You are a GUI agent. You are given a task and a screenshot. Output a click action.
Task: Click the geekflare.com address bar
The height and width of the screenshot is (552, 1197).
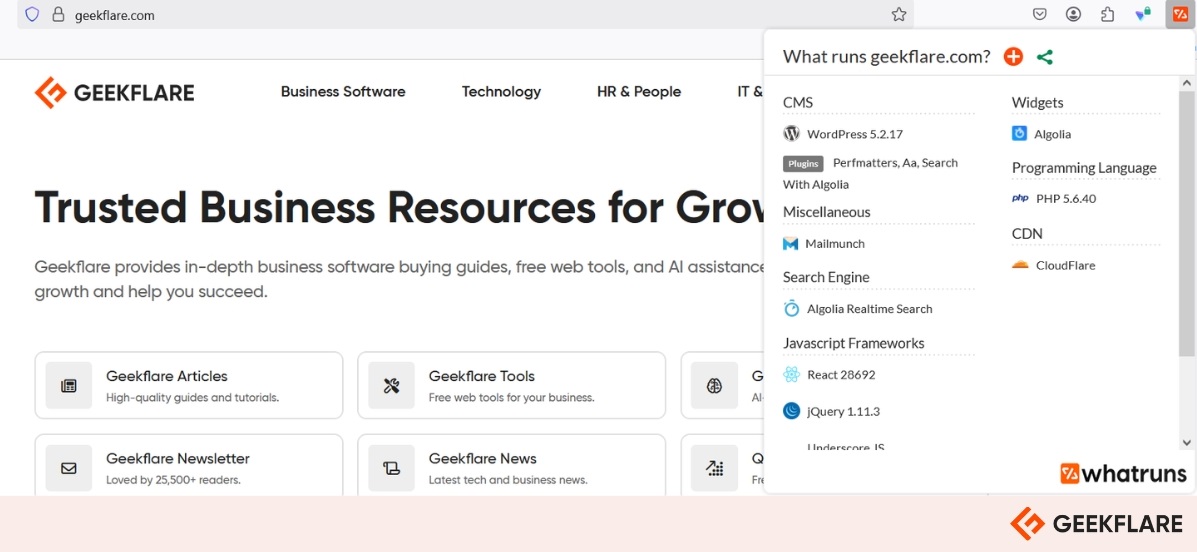click(x=466, y=15)
